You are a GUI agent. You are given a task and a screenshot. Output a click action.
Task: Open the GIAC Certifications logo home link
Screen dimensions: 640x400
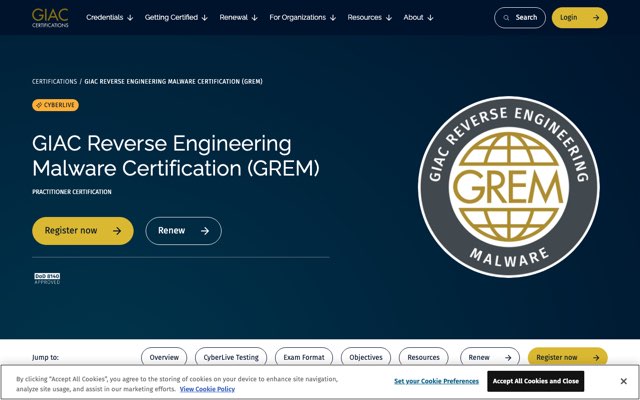(x=50, y=18)
